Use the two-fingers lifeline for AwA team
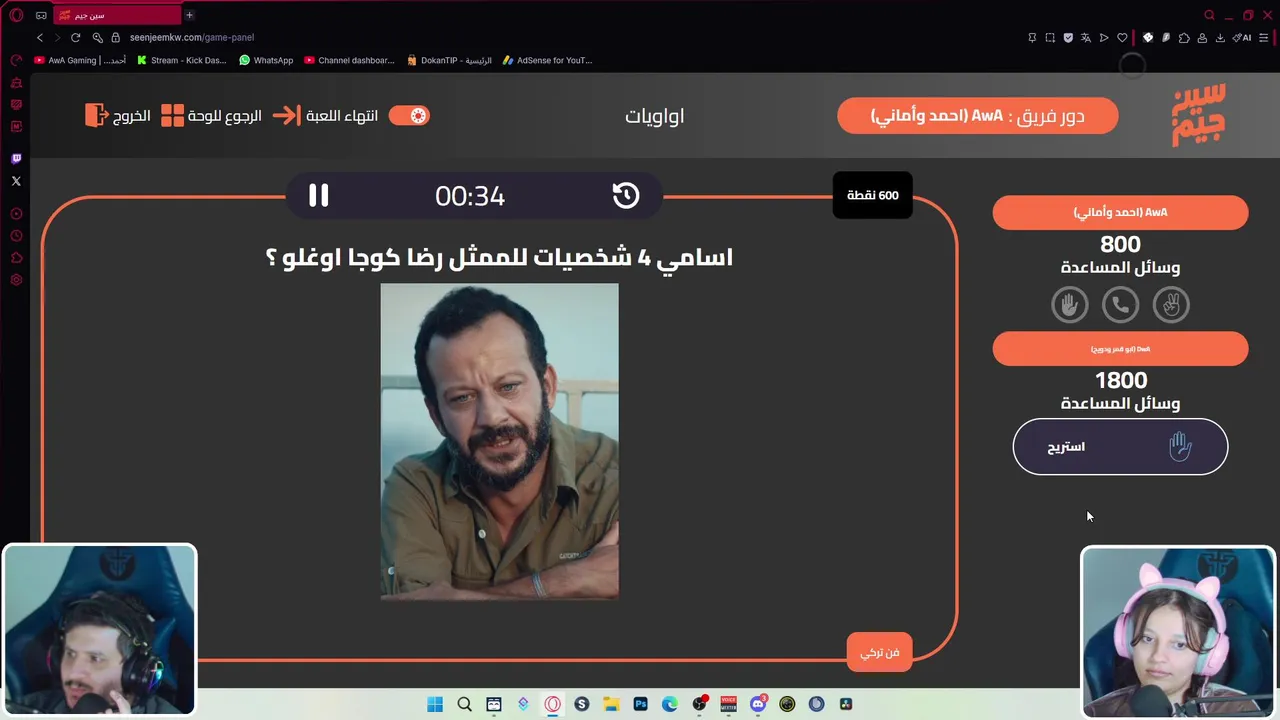 pyautogui.click(x=1171, y=304)
